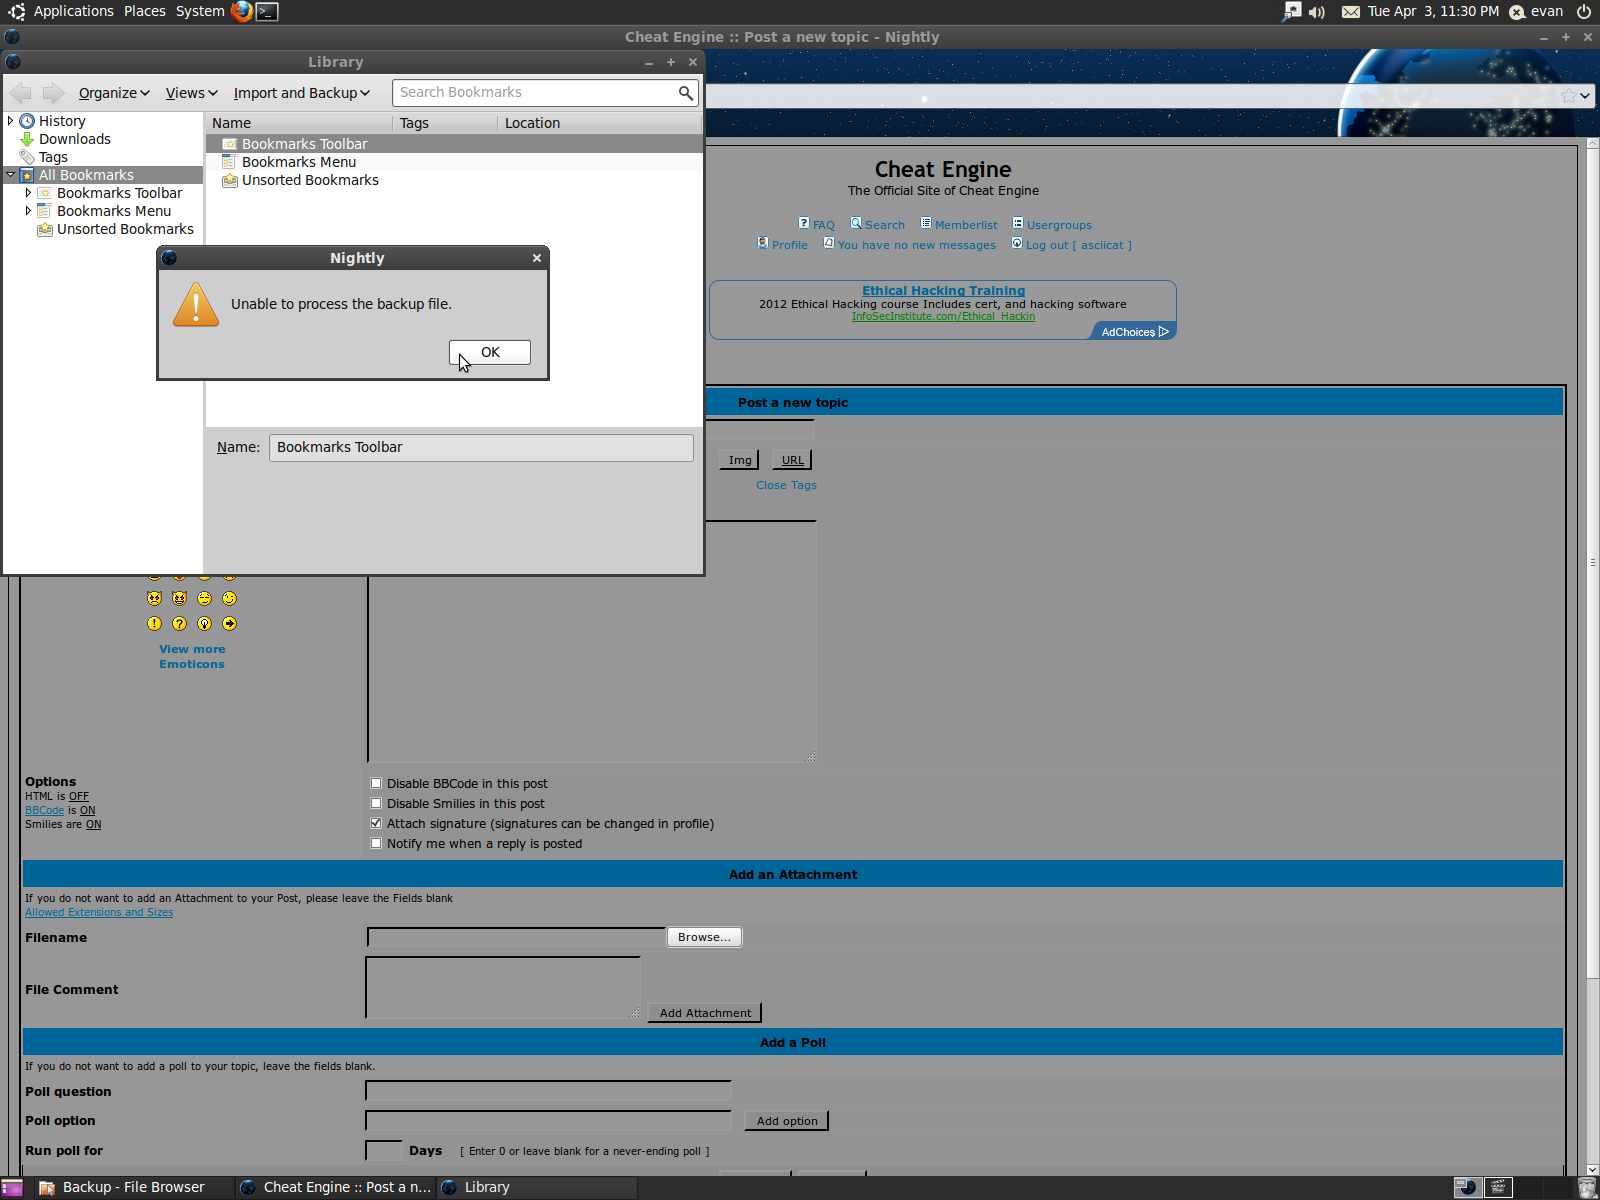
Task: Open the mail envelope indicator
Action: 1350,12
